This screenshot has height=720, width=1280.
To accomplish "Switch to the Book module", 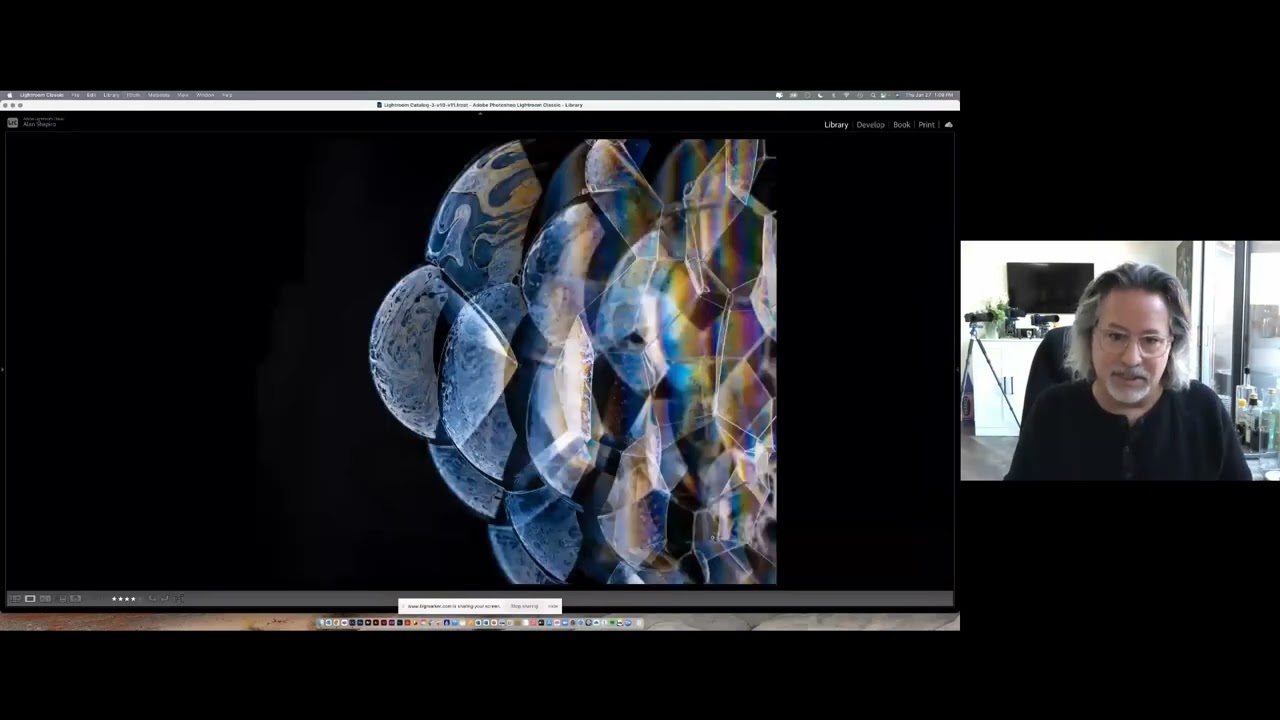I will 901,125.
